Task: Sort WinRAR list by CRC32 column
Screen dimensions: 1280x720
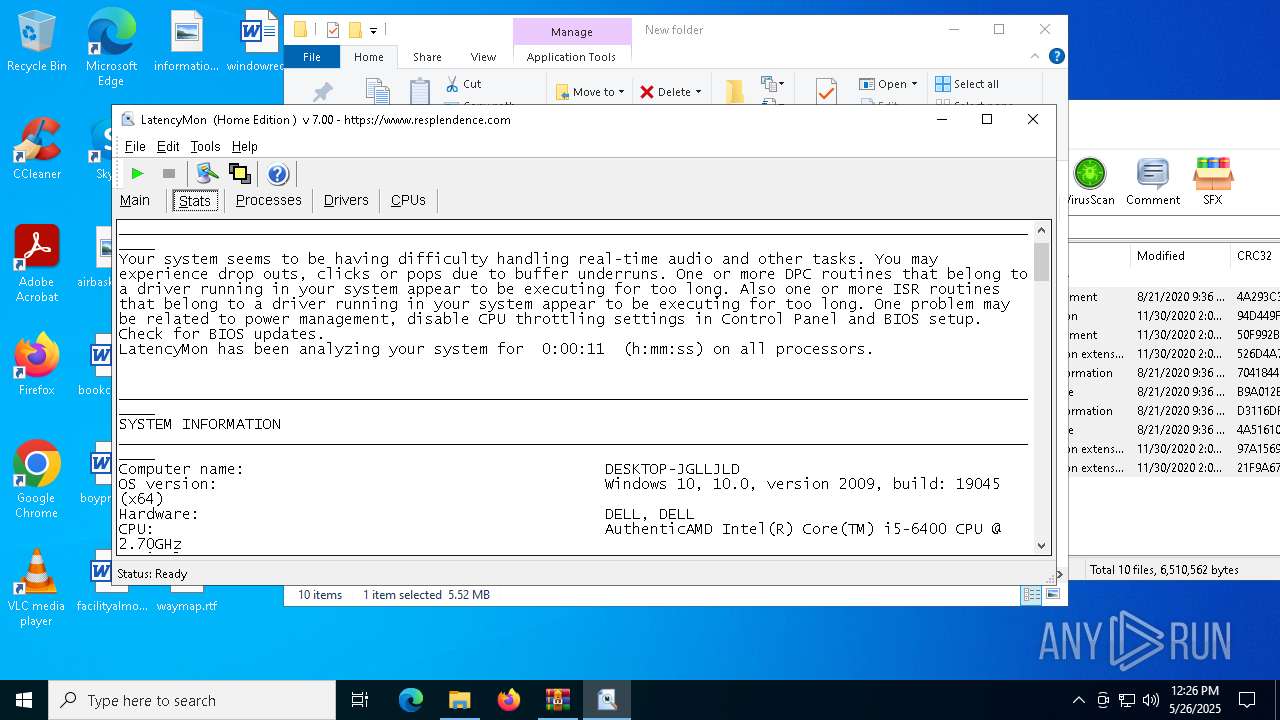Action: [x=1255, y=256]
